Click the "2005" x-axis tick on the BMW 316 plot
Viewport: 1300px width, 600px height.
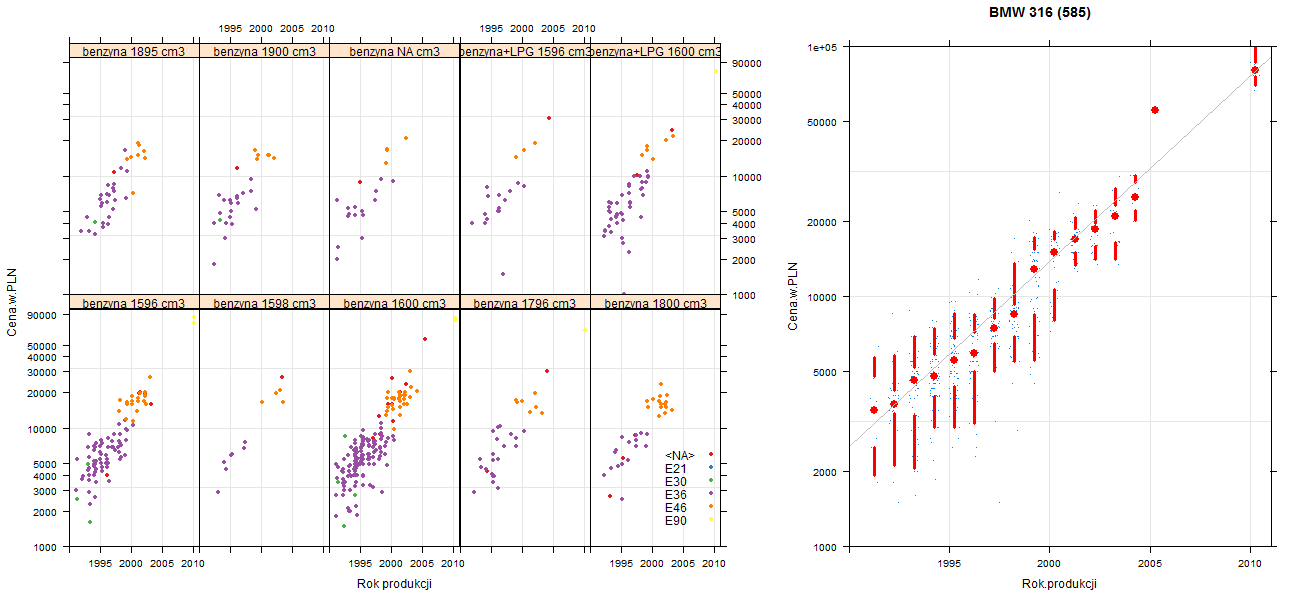(x=1150, y=564)
